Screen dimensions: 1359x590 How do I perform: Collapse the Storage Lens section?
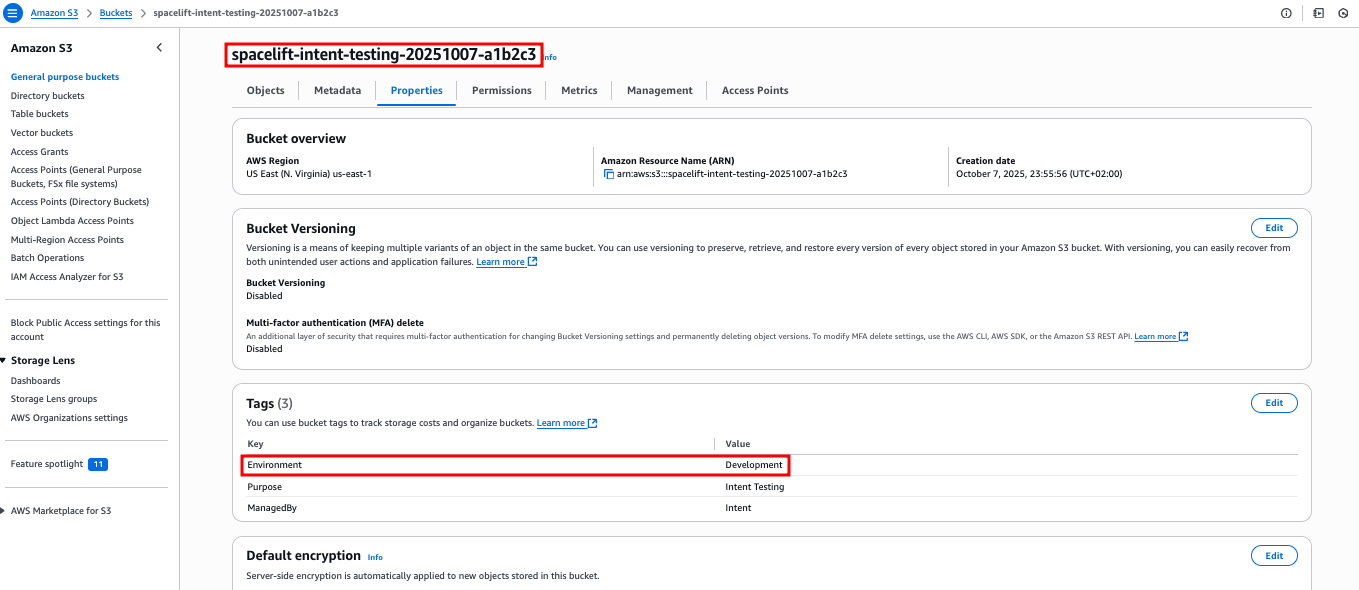tap(11, 360)
